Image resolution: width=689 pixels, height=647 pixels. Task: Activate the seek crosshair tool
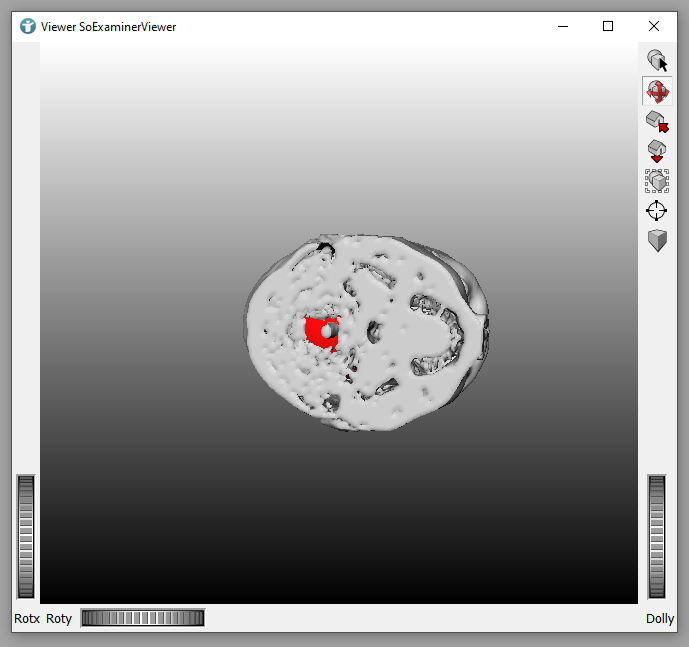pyautogui.click(x=657, y=211)
